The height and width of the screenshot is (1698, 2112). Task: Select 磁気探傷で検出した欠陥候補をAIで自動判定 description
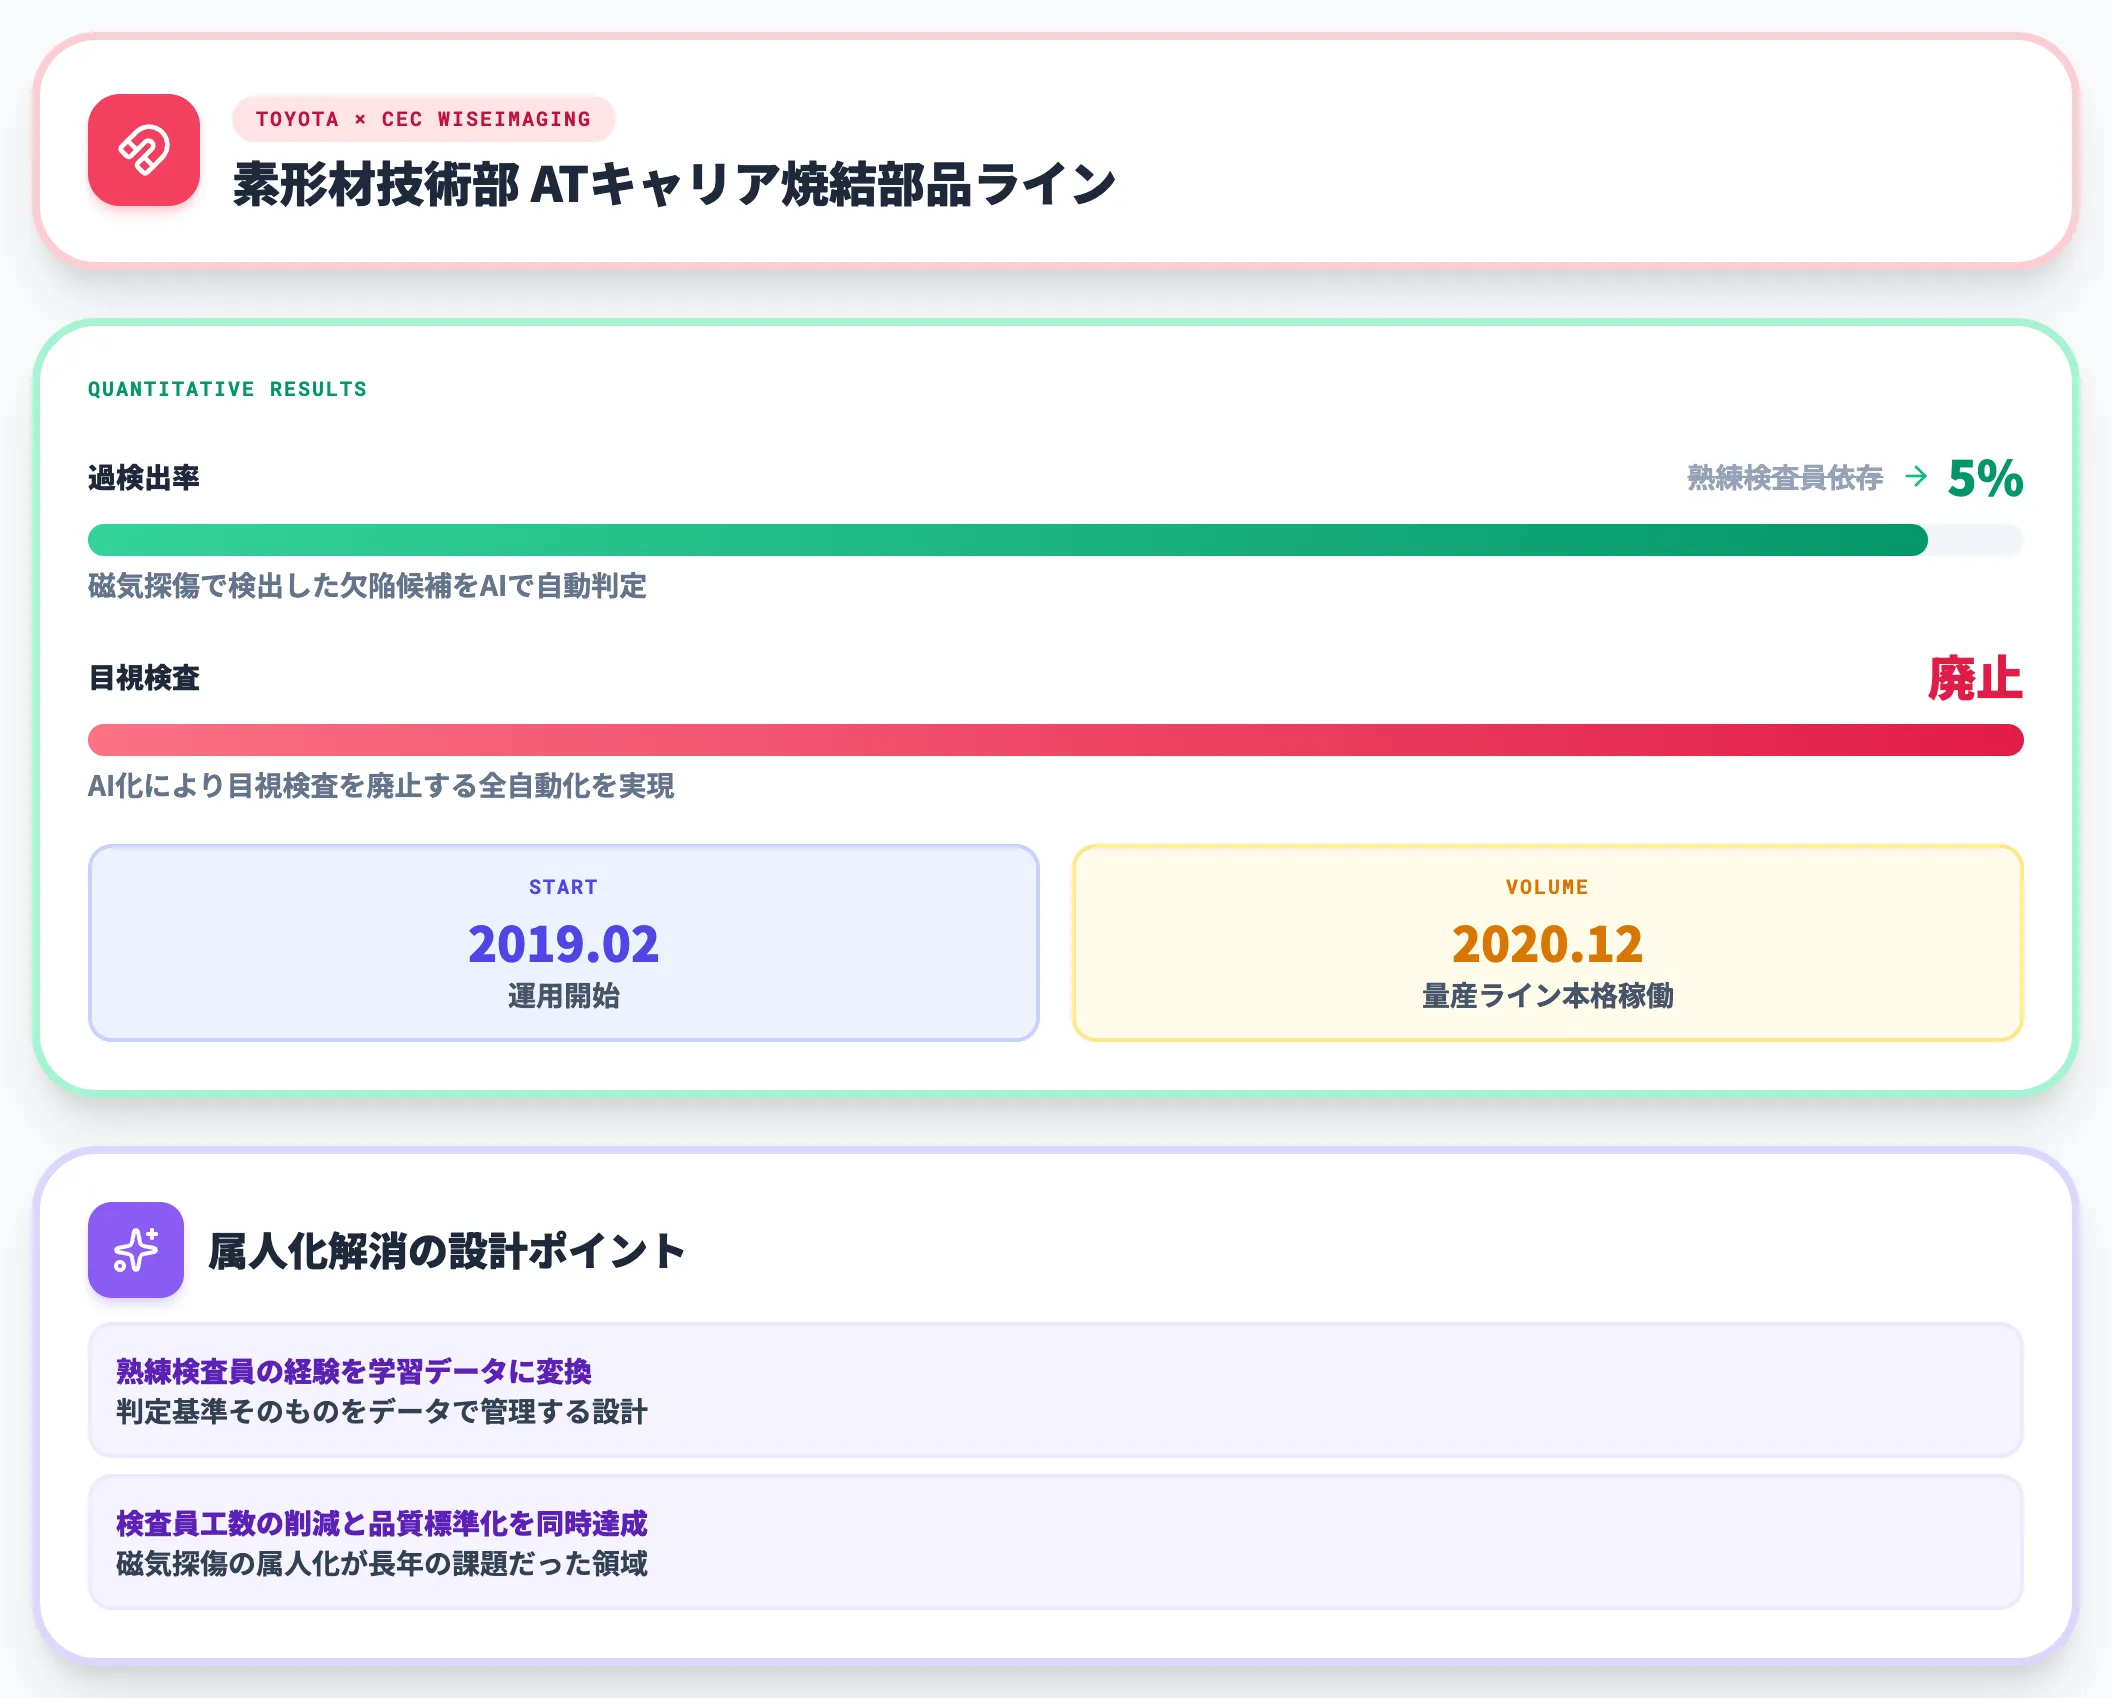click(x=367, y=586)
